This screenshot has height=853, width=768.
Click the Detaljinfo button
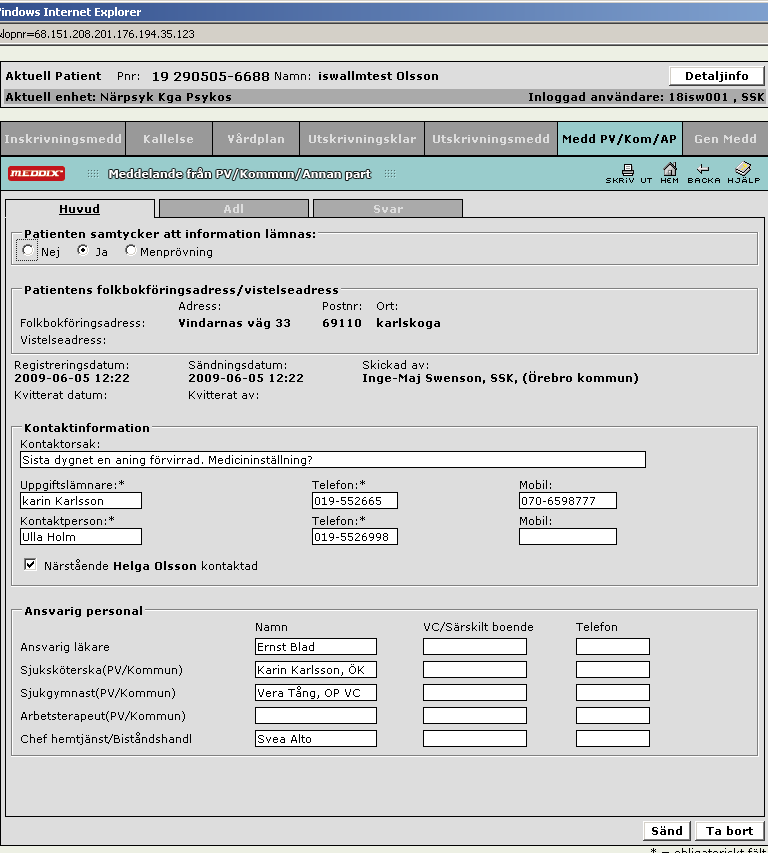click(x=716, y=76)
